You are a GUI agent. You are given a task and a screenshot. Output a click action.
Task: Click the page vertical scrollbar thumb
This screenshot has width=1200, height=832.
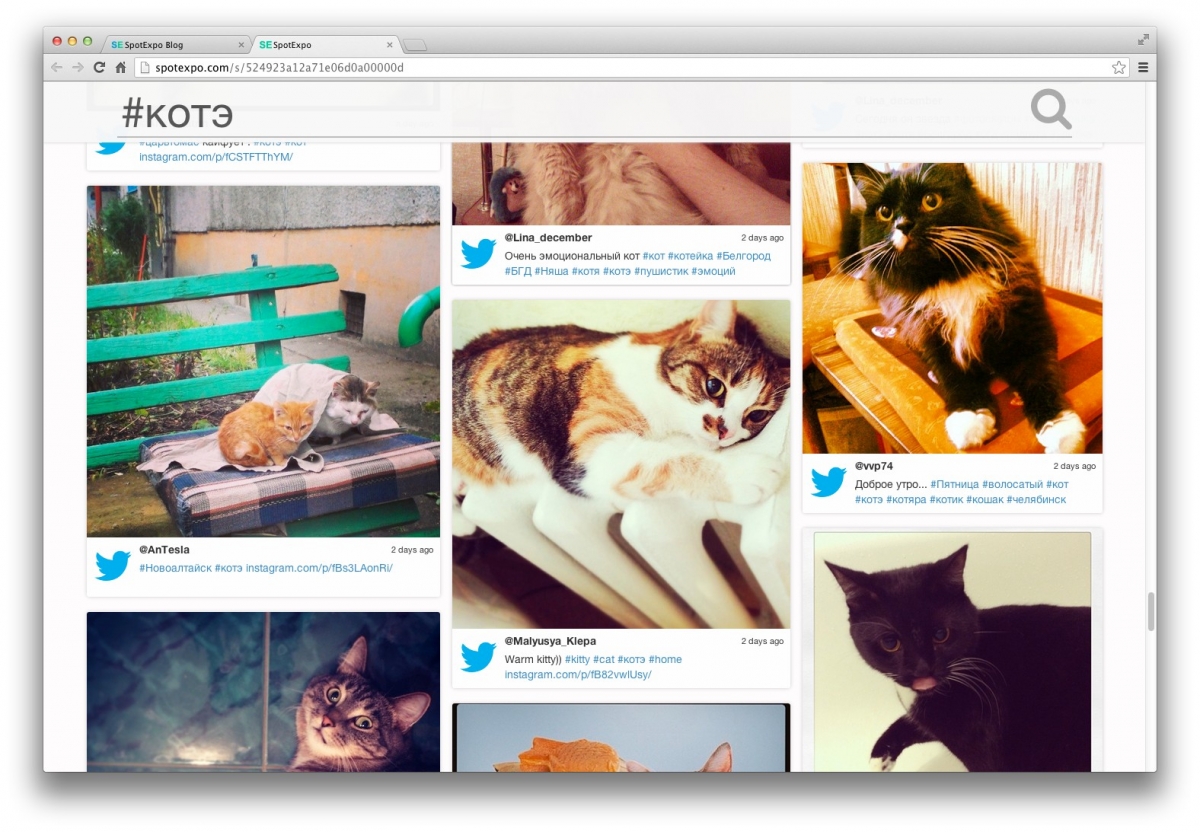(1151, 611)
